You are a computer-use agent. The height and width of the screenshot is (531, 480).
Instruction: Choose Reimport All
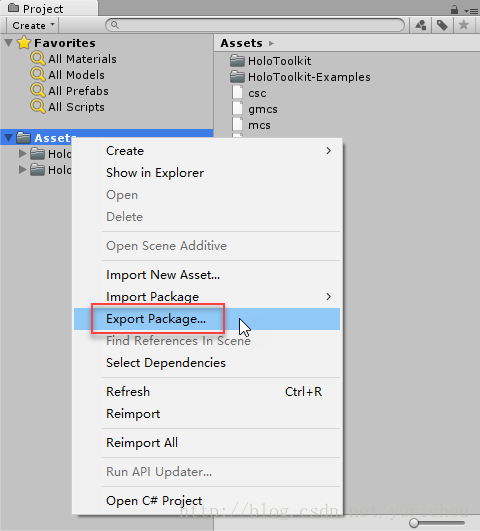(x=207, y=443)
